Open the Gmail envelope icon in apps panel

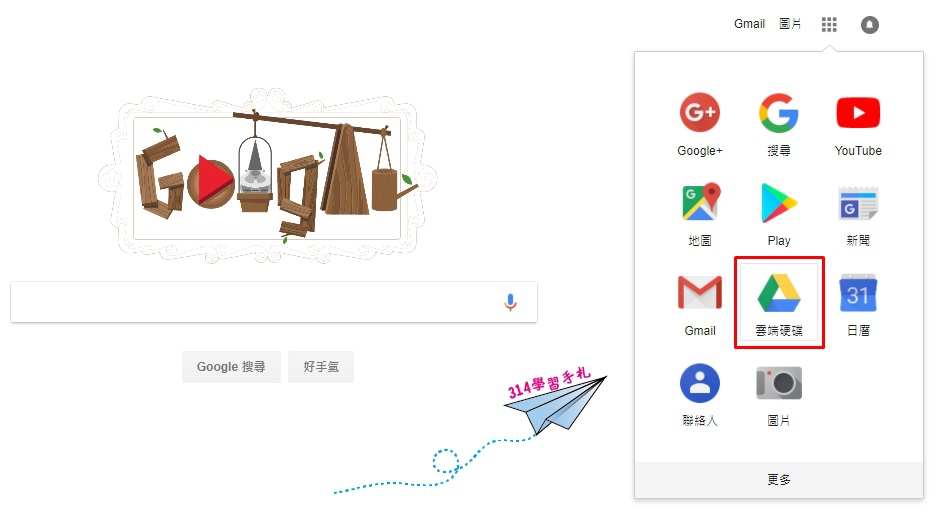(700, 292)
